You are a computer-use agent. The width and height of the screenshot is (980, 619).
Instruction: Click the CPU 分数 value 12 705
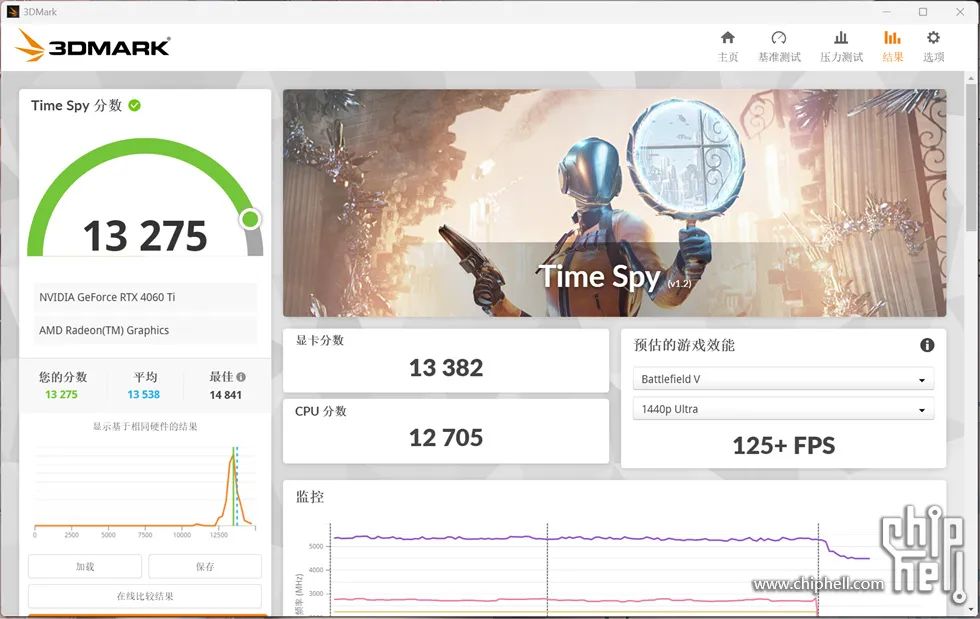(x=446, y=438)
